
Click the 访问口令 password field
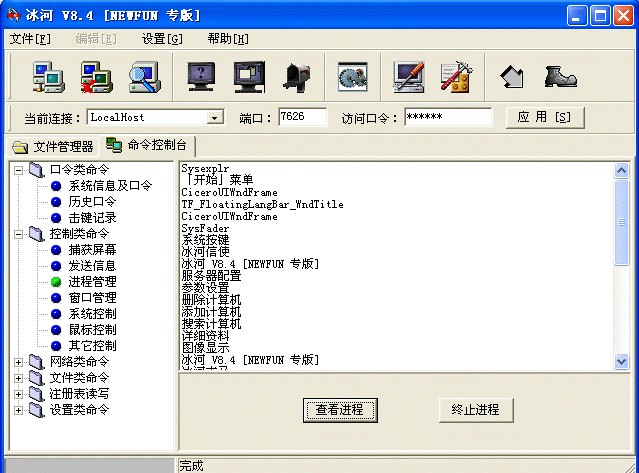[448, 117]
